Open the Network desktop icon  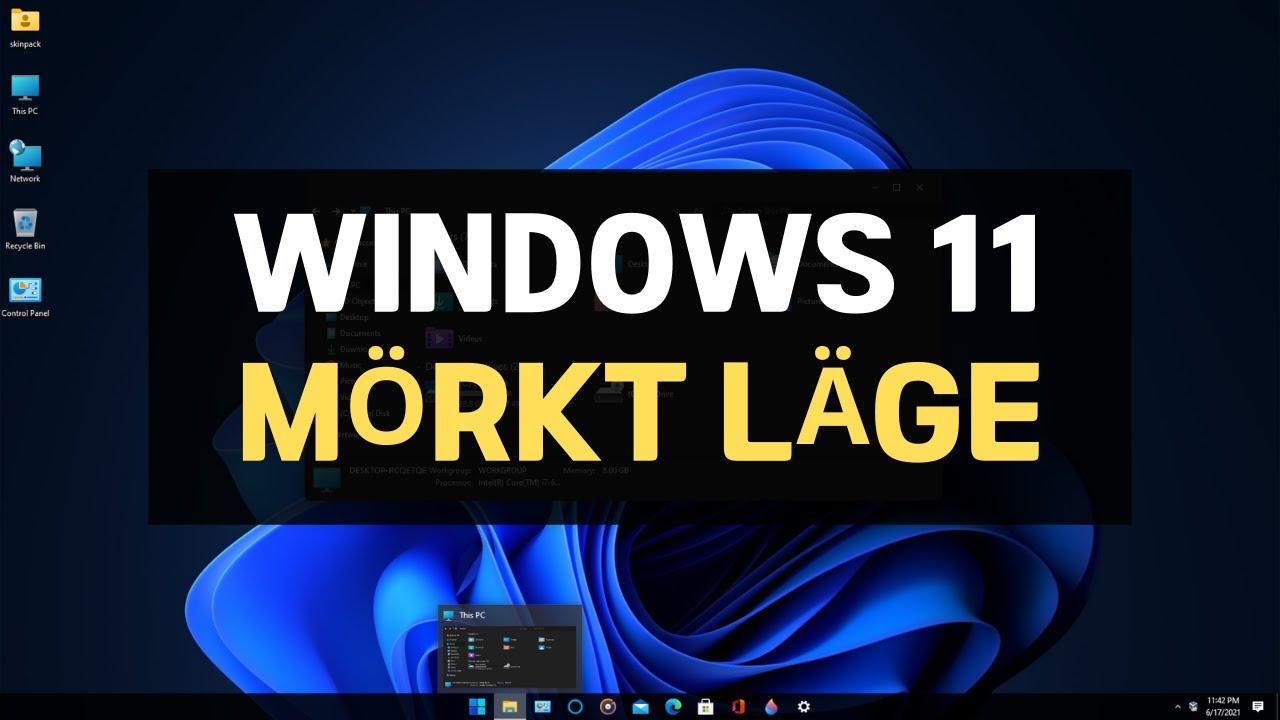[x=25, y=162]
